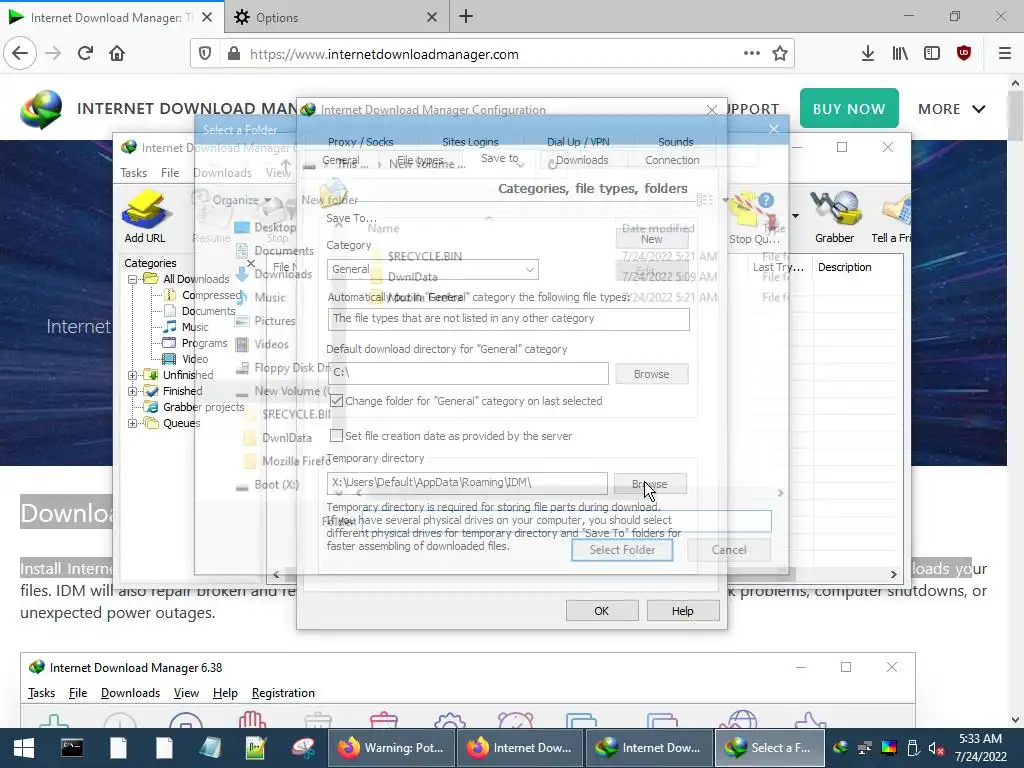Click the IDM tray icon
The image size is (1024, 768).
(x=841, y=748)
